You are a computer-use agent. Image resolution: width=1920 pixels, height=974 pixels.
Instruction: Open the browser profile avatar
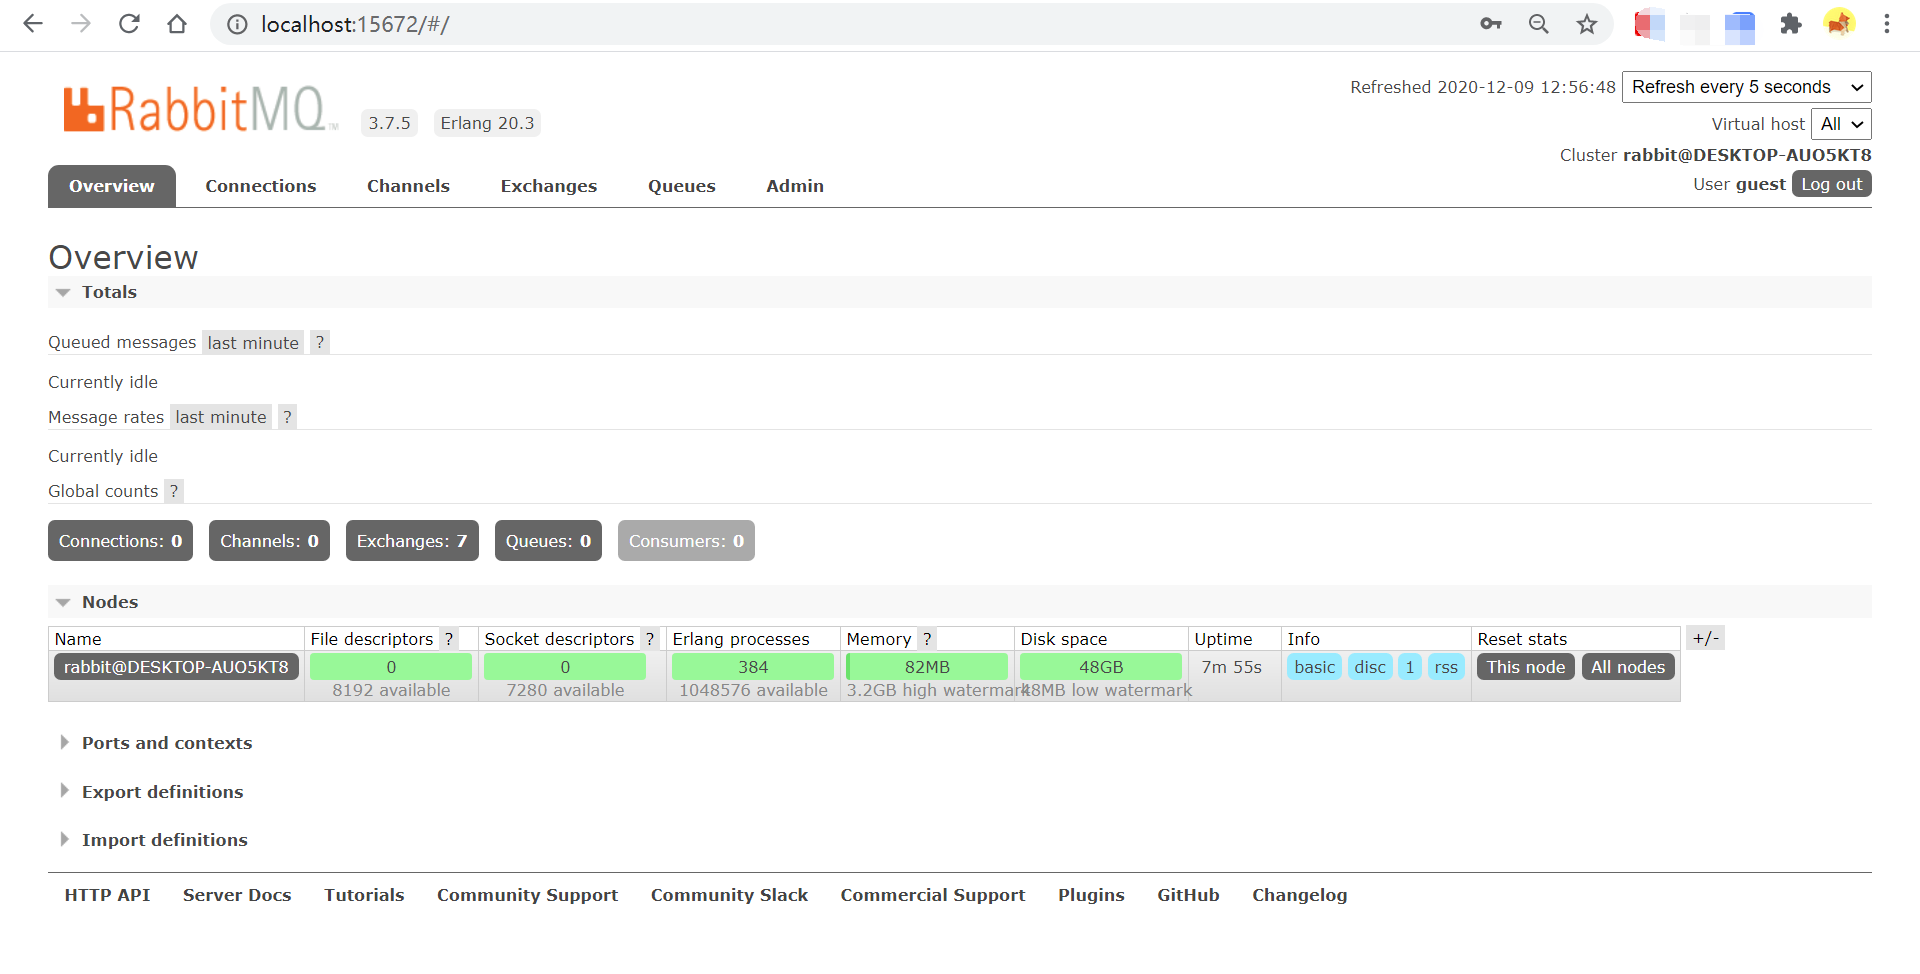tap(1839, 23)
